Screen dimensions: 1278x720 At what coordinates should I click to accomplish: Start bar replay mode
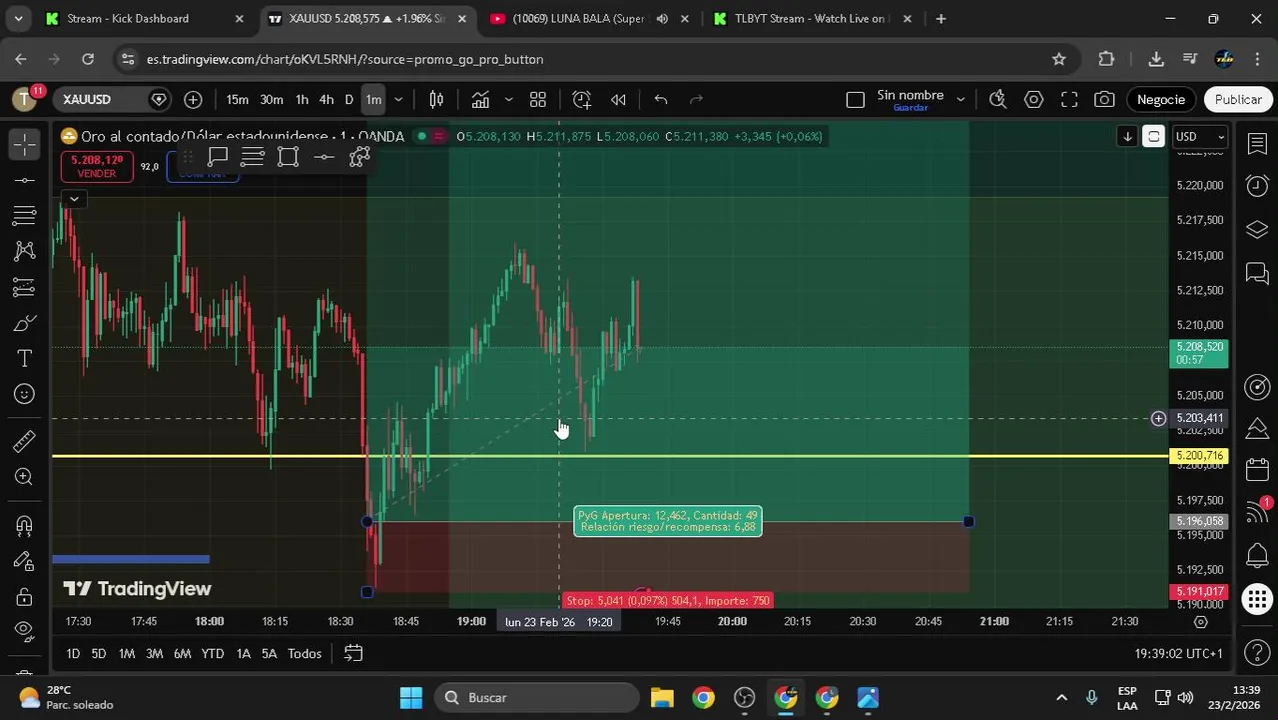619,99
